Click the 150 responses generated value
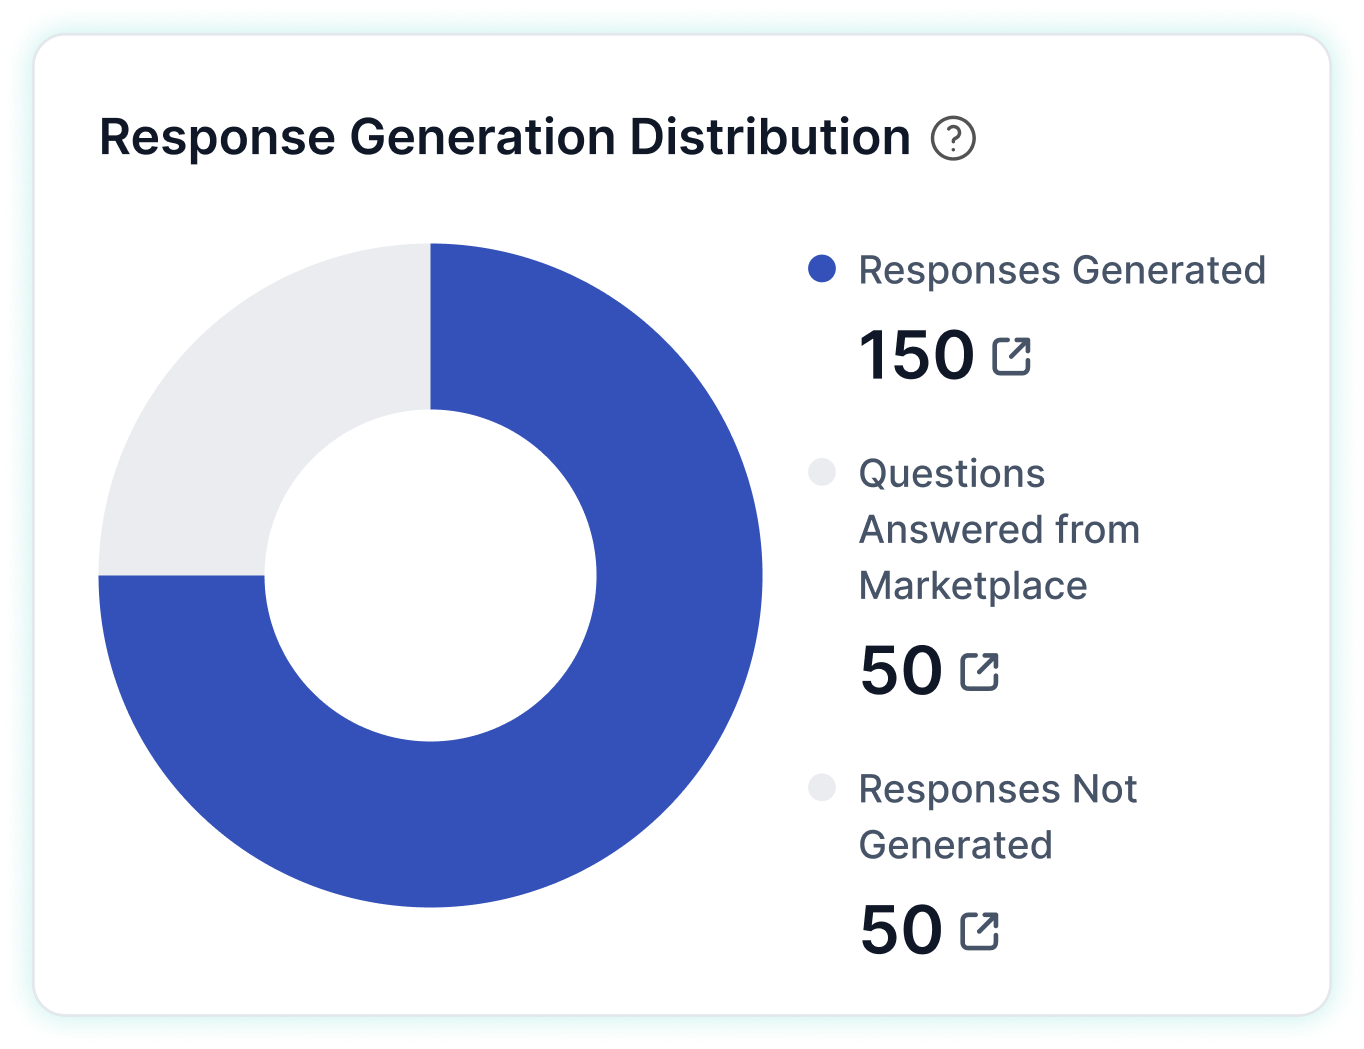This screenshot has height=1049, width=1364. (x=916, y=356)
